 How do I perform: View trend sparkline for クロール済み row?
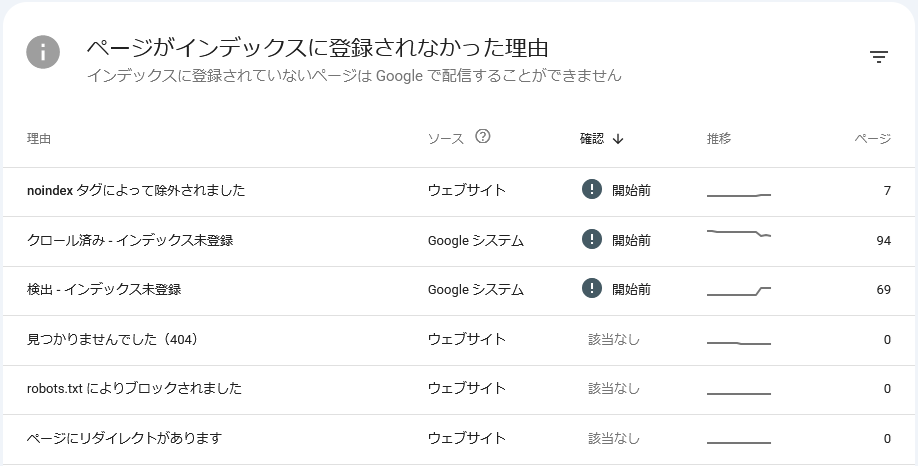(x=739, y=234)
